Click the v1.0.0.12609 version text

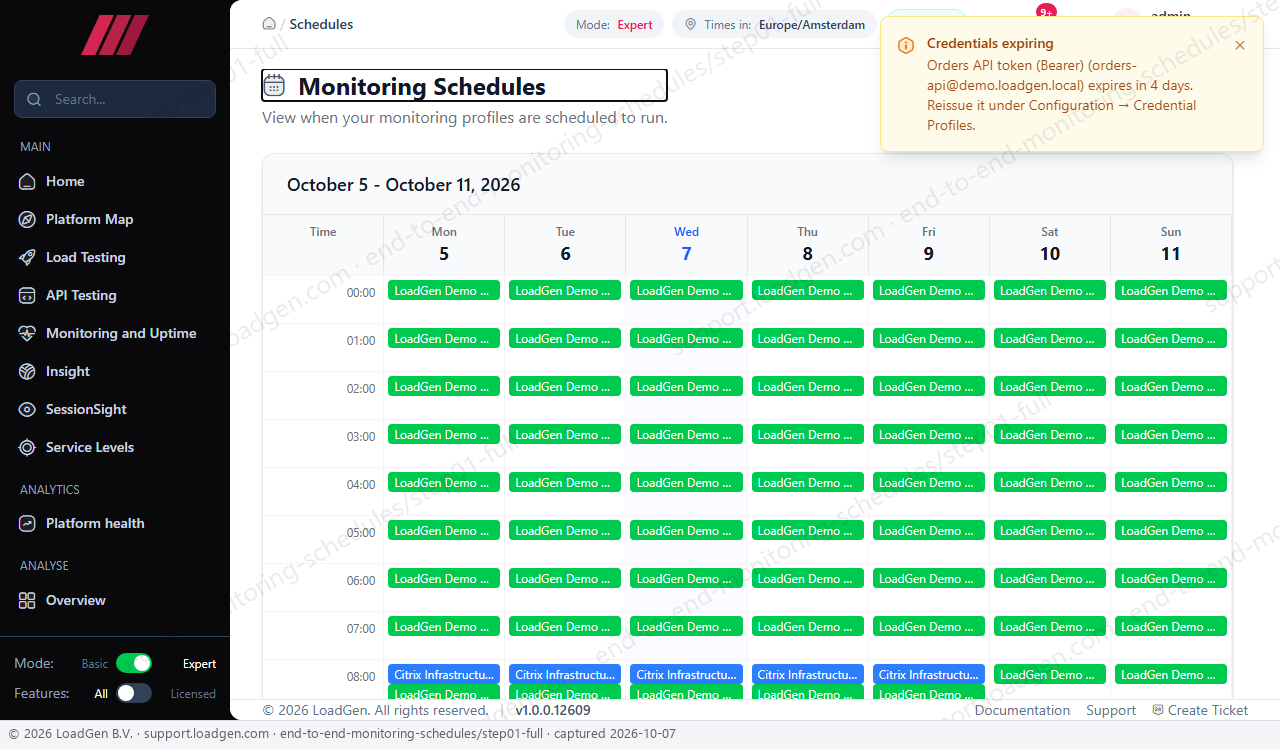click(553, 710)
